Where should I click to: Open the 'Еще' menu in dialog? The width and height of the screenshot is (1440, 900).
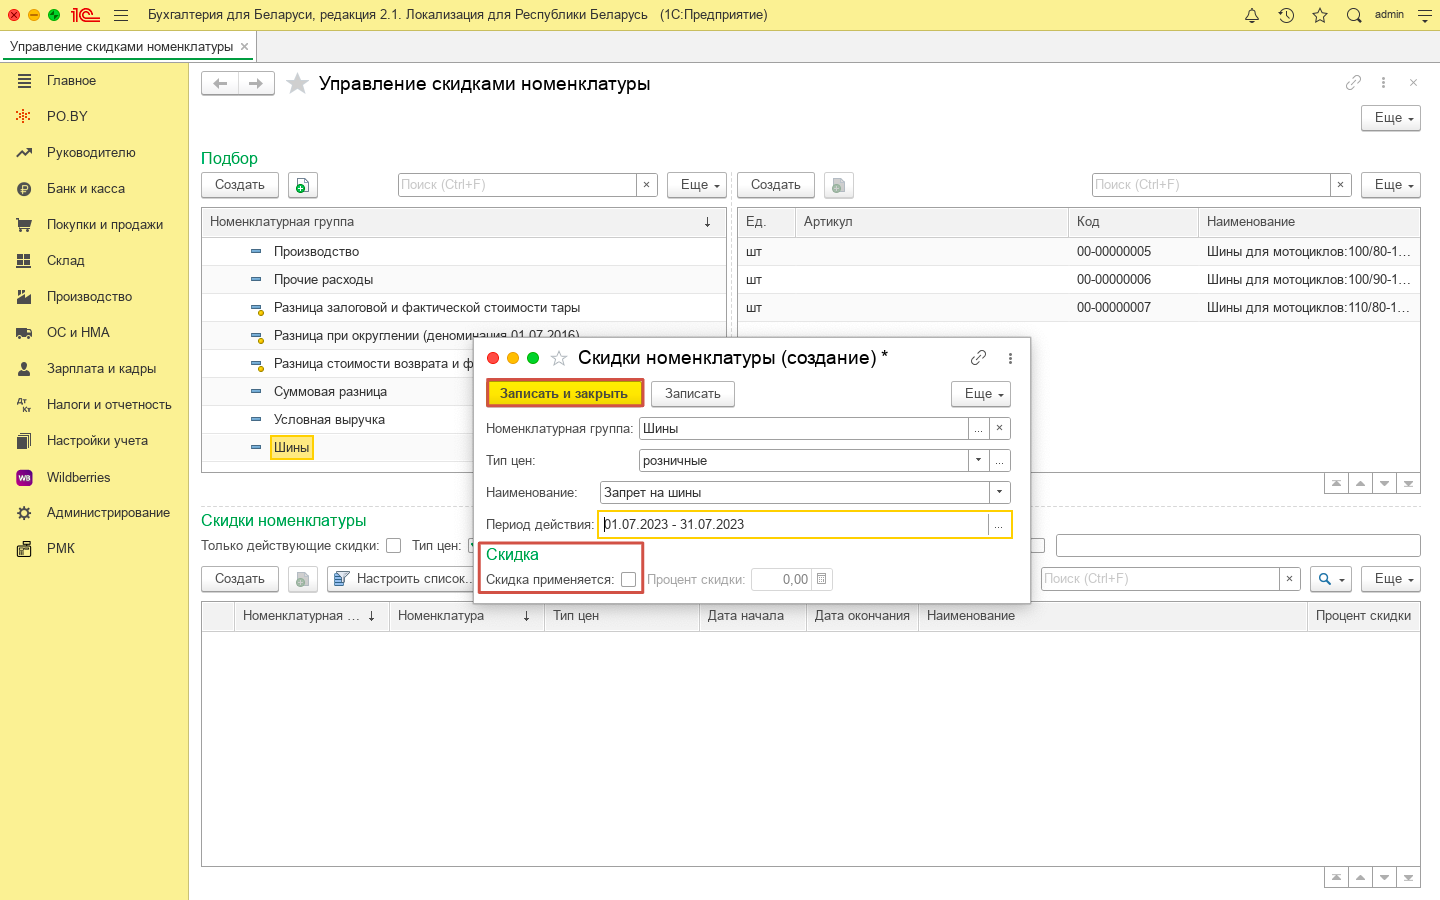980,394
